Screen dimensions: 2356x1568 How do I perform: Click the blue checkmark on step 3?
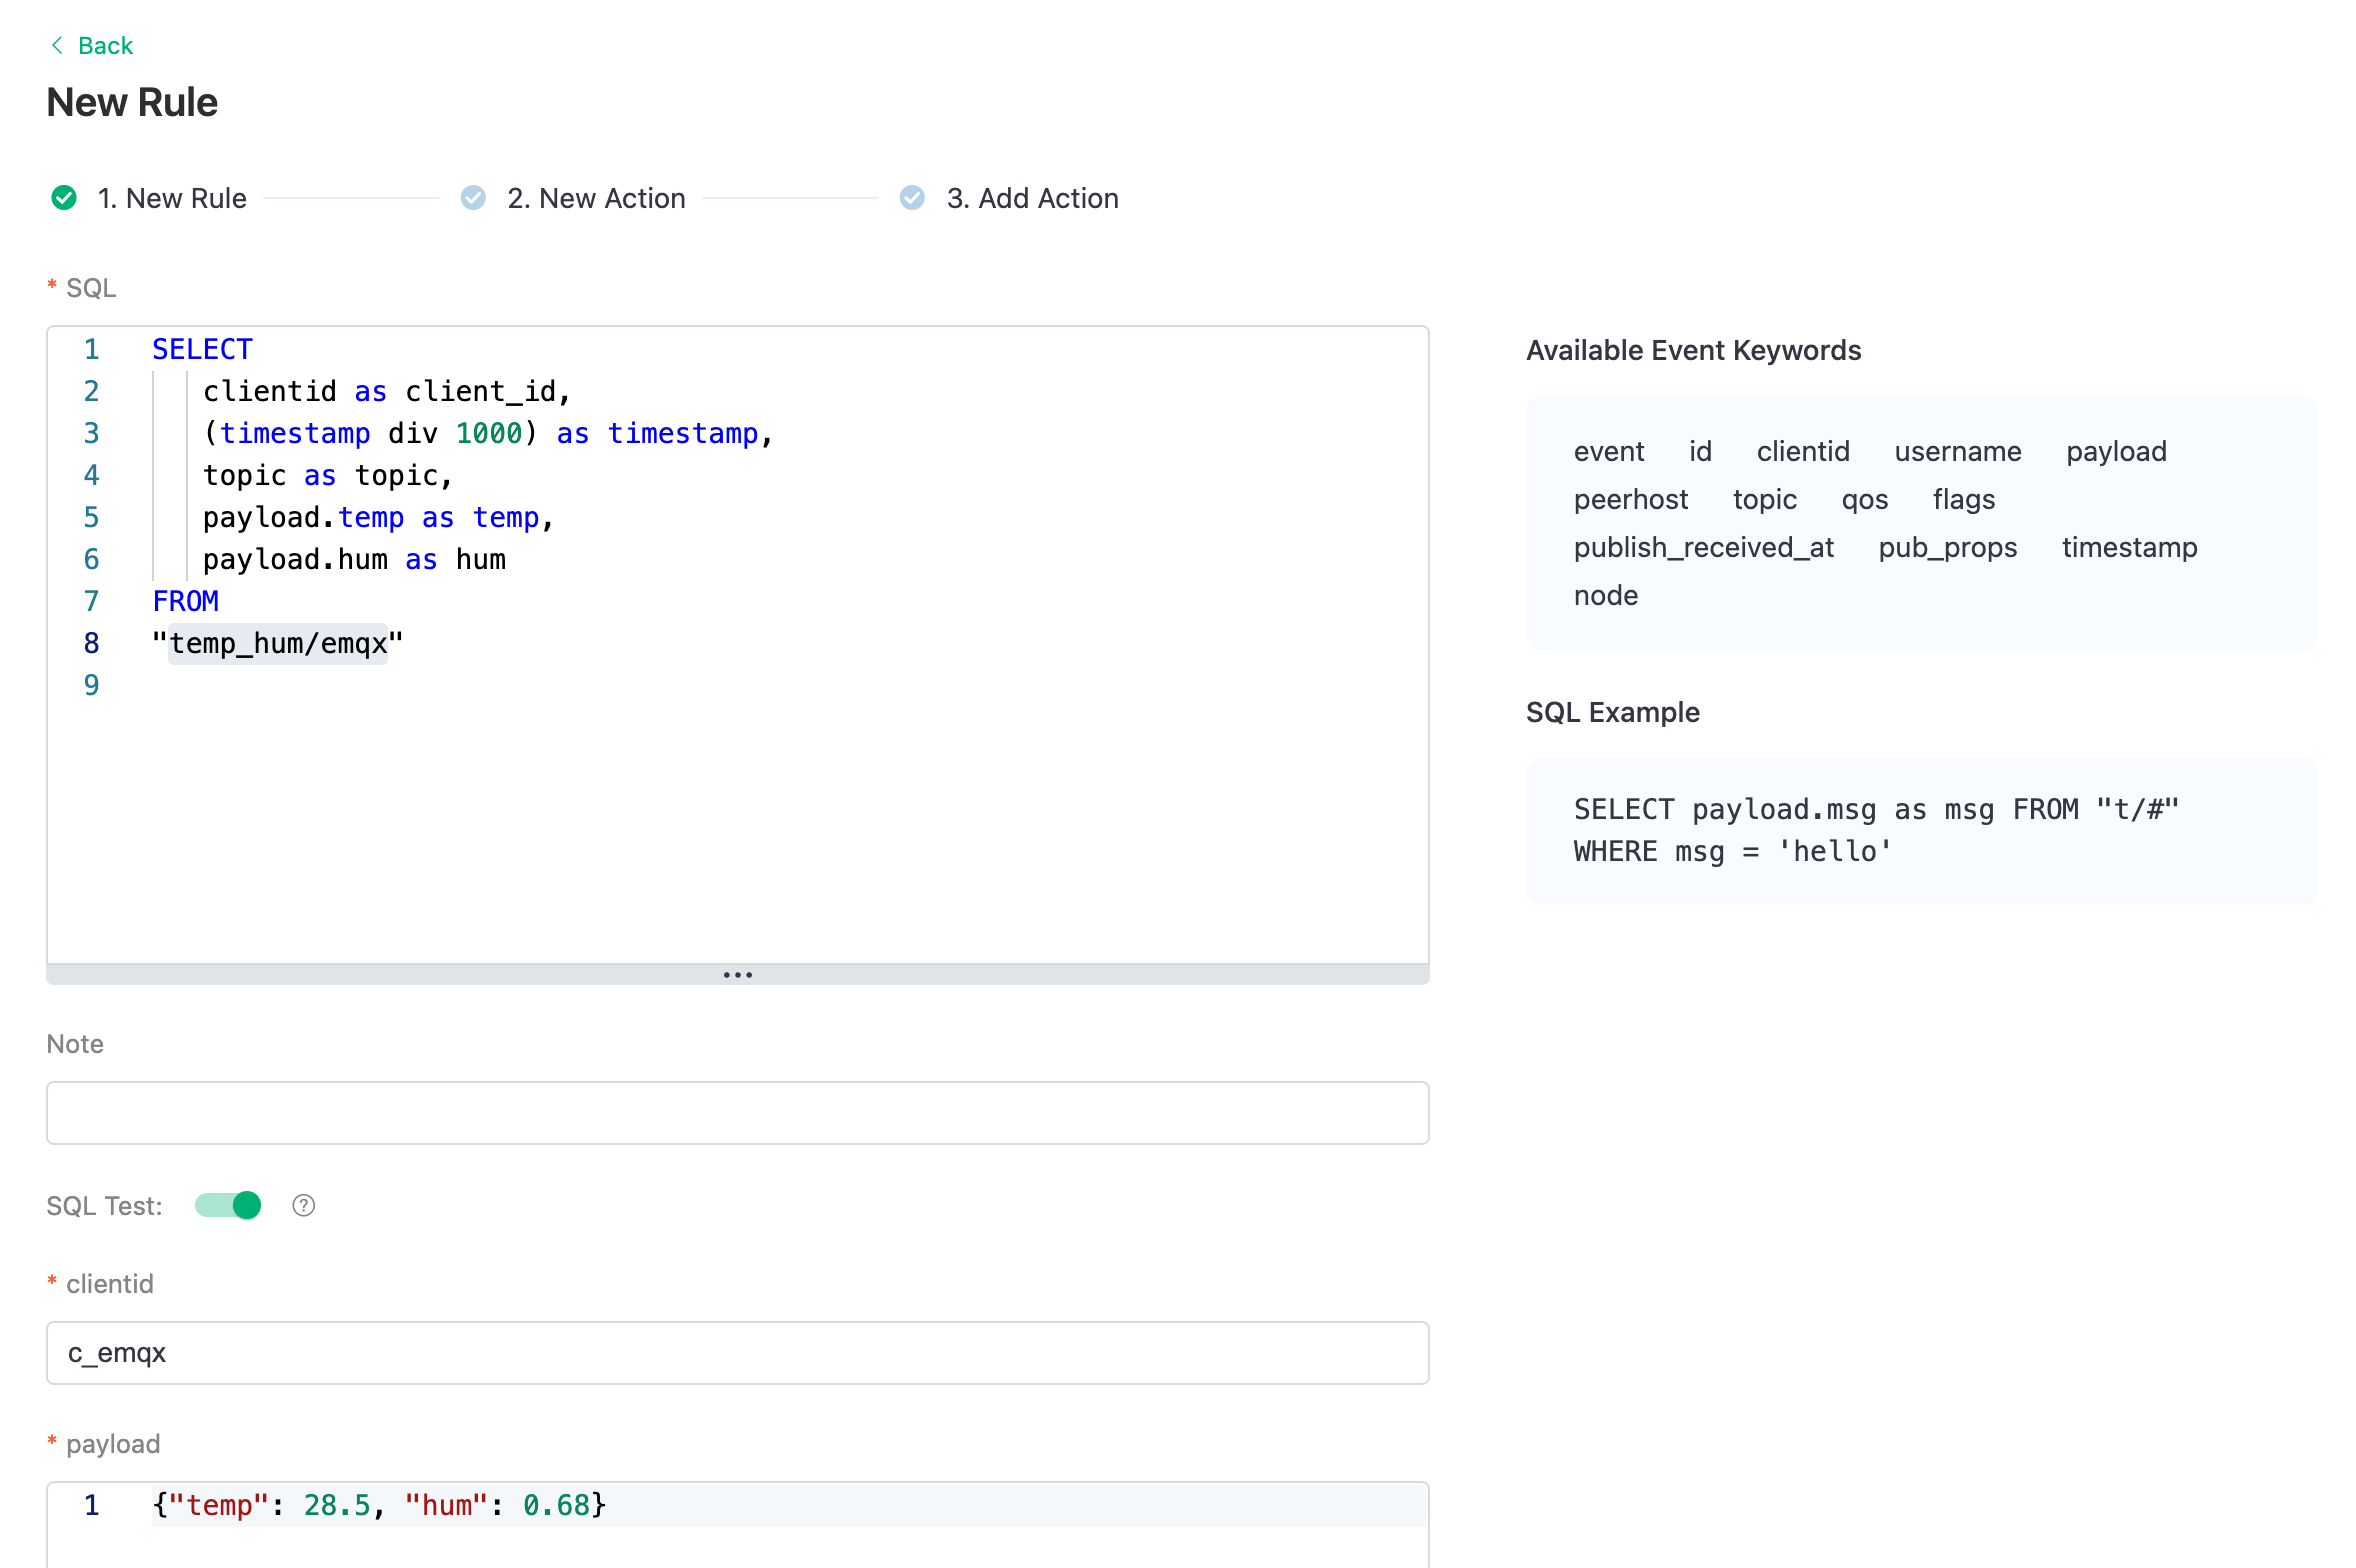tap(912, 198)
